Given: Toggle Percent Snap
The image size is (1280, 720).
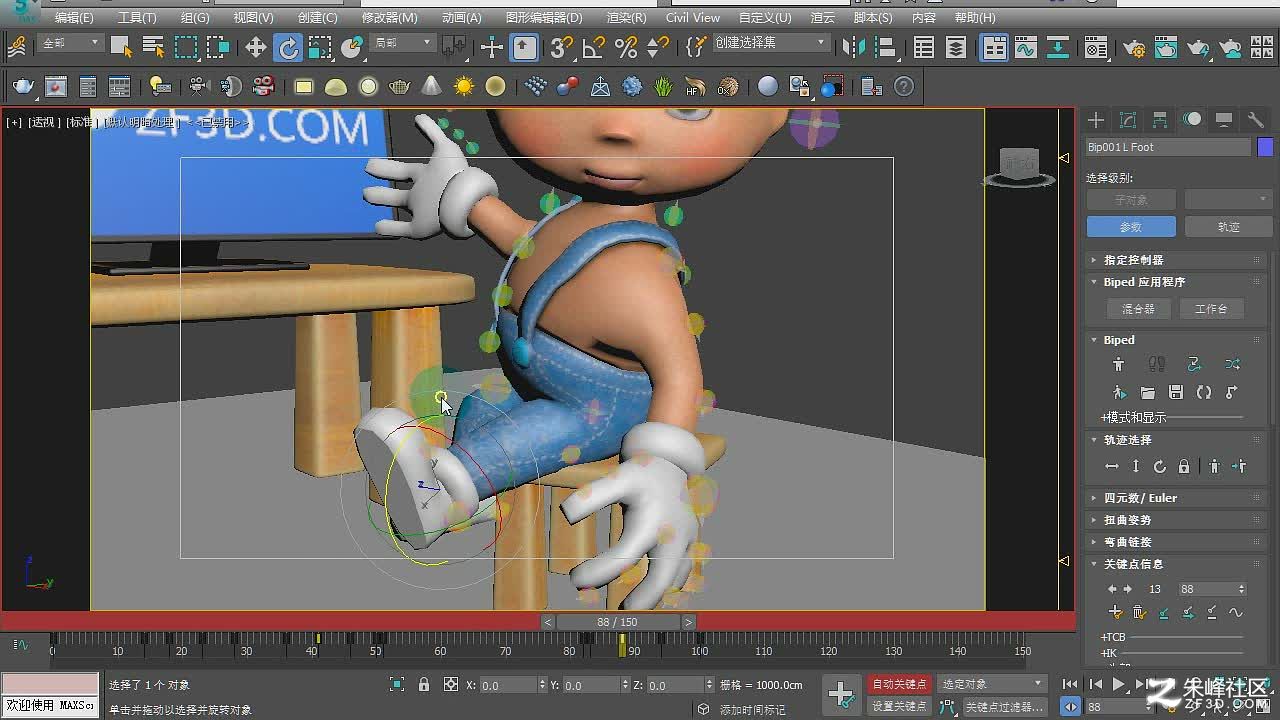Looking at the screenshot, I should tap(626, 47).
